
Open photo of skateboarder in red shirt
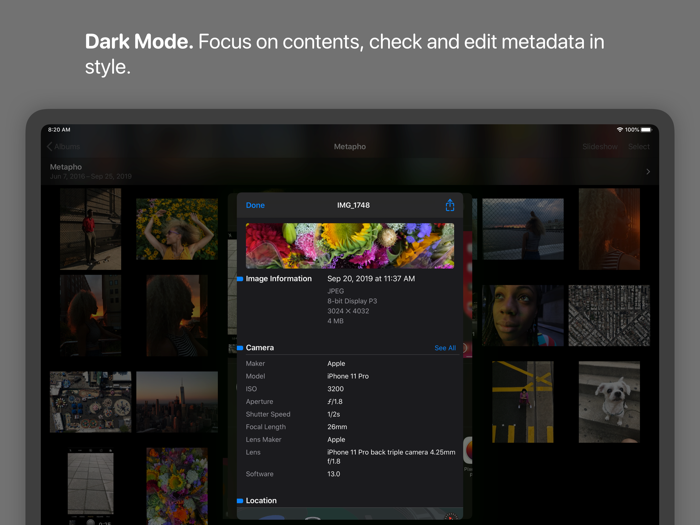(91, 229)
